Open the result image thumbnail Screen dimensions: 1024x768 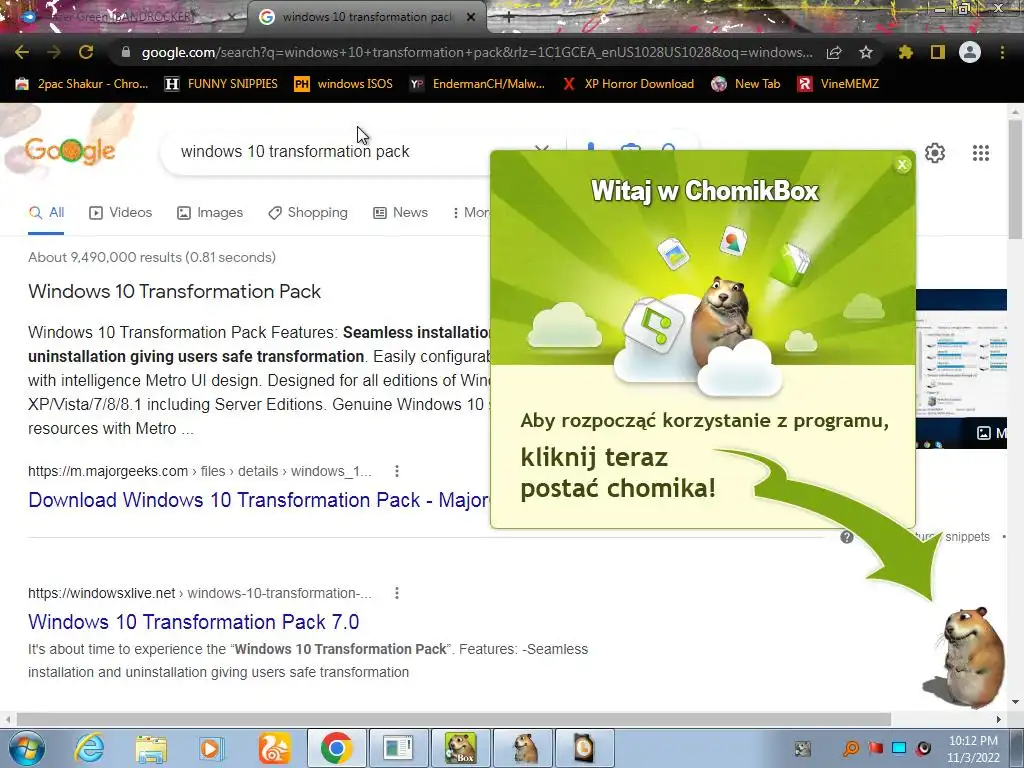pyautogui.click(x=961, y=369)
